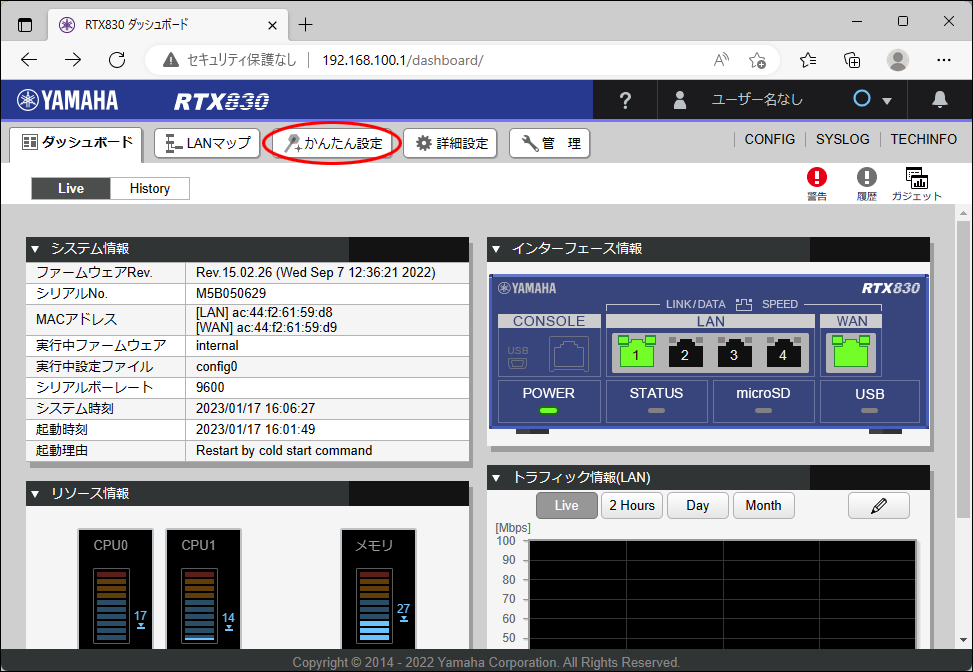The image size is (973, 672).
Task: Click the microSD indicator
Action: point(763,411)
